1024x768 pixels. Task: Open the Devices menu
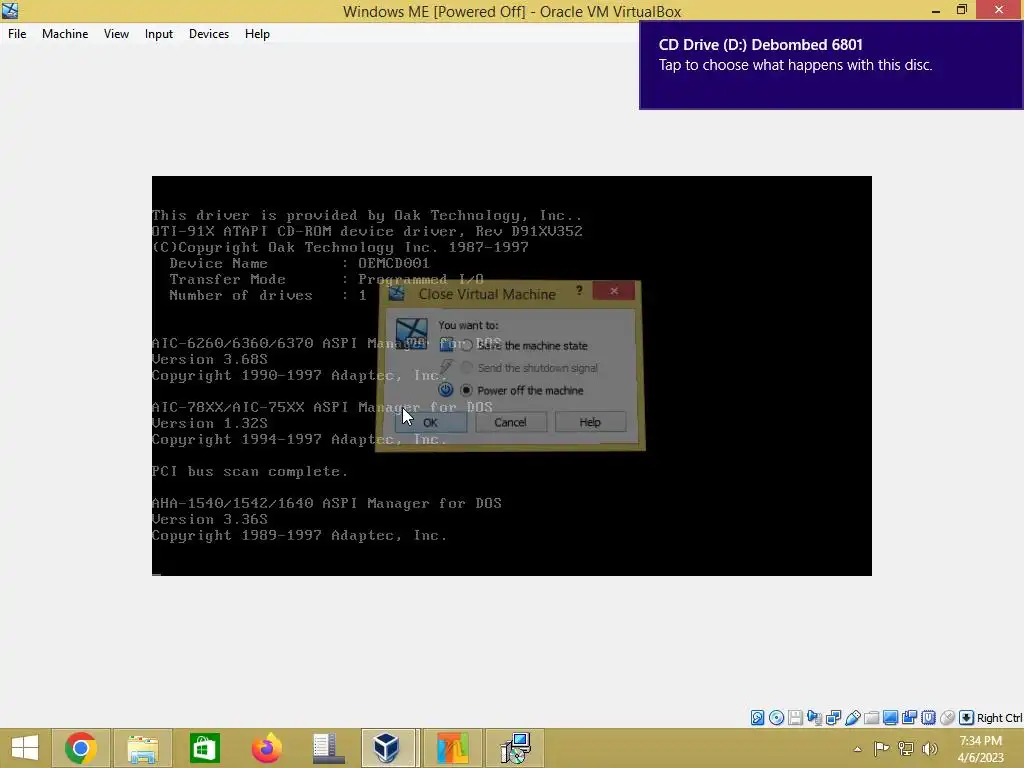208,34
